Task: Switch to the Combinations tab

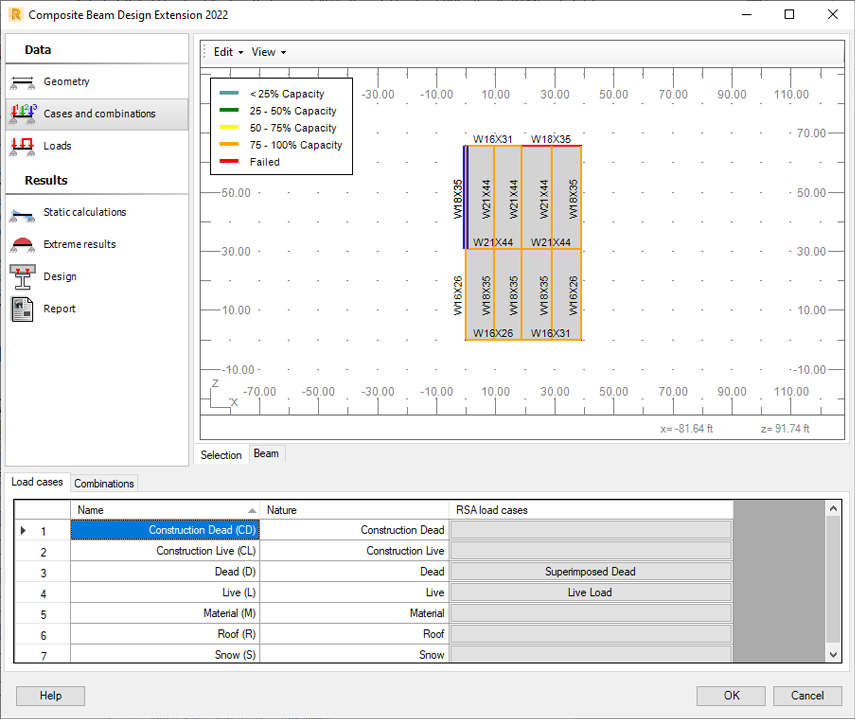Action: click(x=104, y=483)
